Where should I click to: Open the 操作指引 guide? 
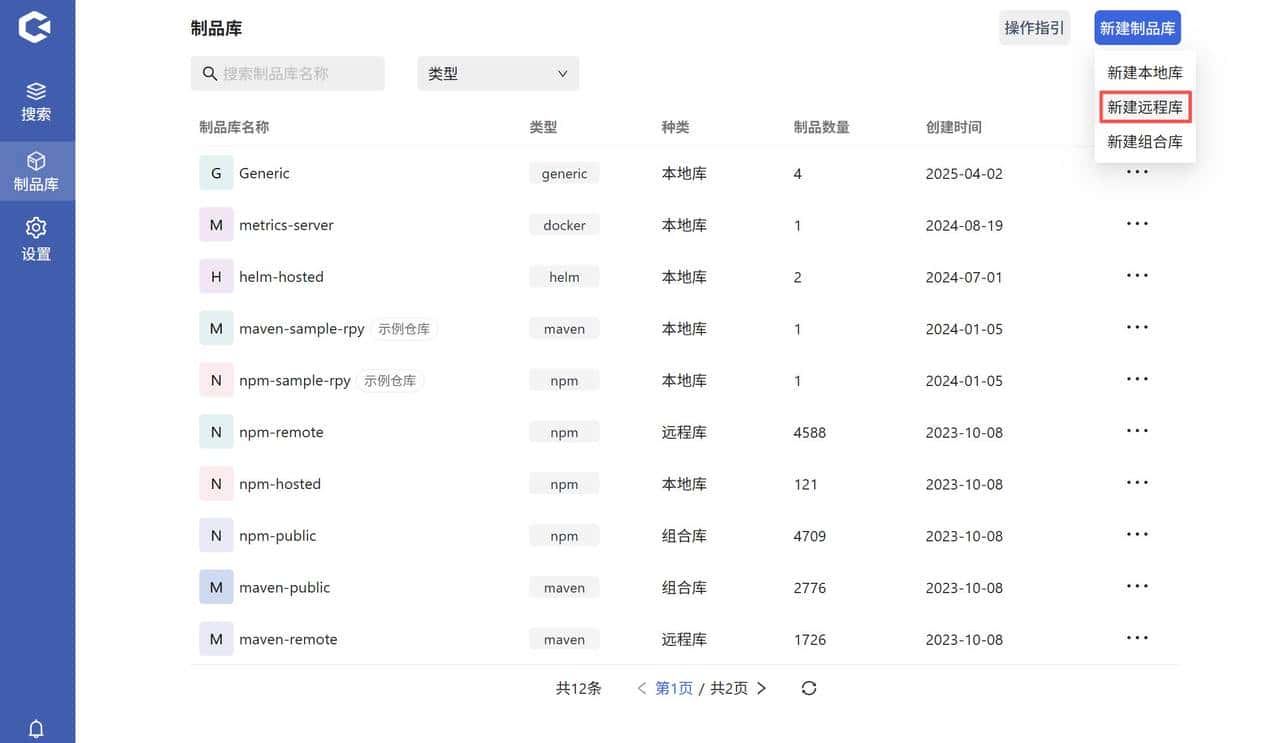coord(1034,28)
